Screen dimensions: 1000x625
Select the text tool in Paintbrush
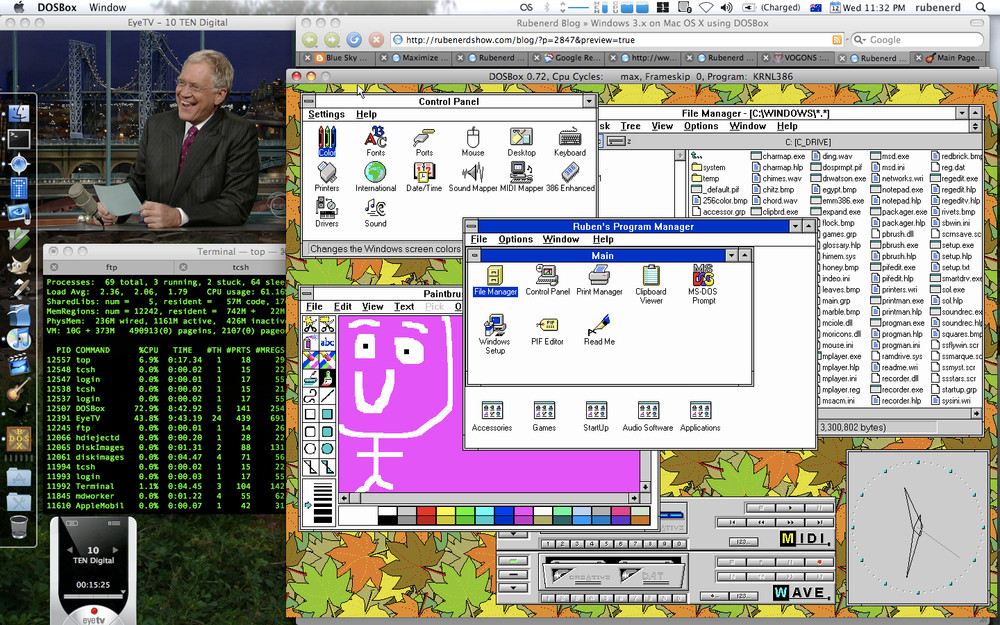(x=329, y=343)
